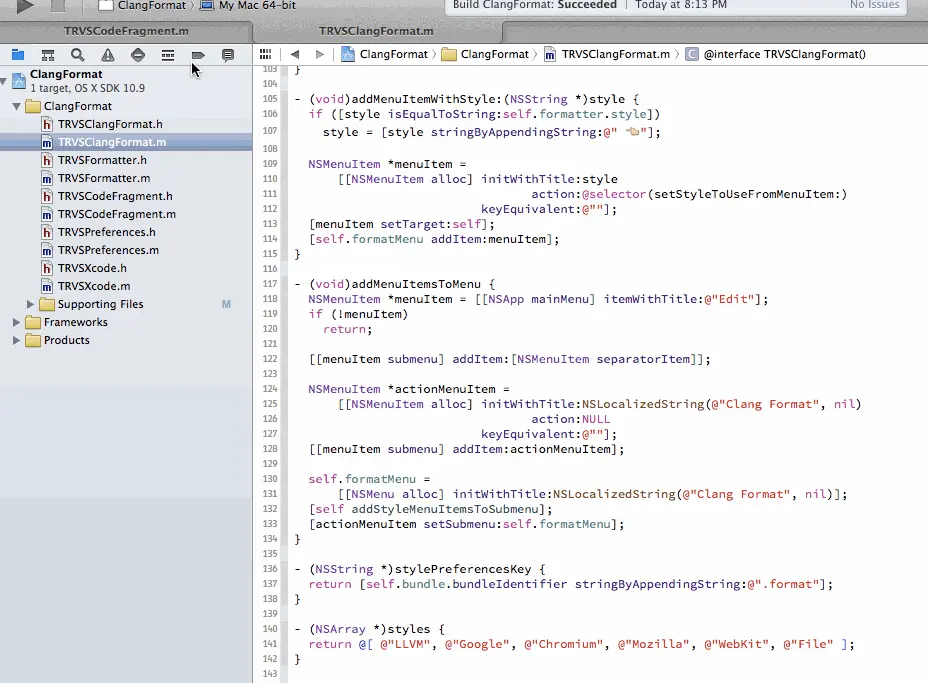Collapse the ClangFormat project root
Image resolution: width=928 pixels, height=683 pixels.
[4, 80]
